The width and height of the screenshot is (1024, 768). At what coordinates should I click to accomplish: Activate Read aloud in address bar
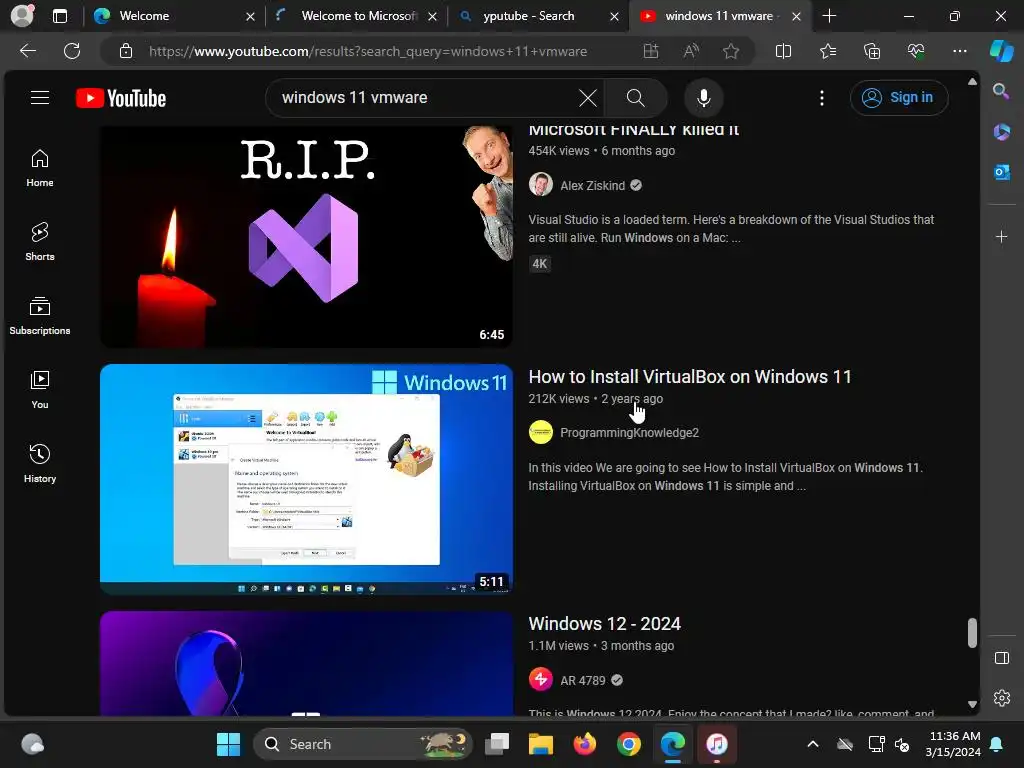[x=691, y=51]
